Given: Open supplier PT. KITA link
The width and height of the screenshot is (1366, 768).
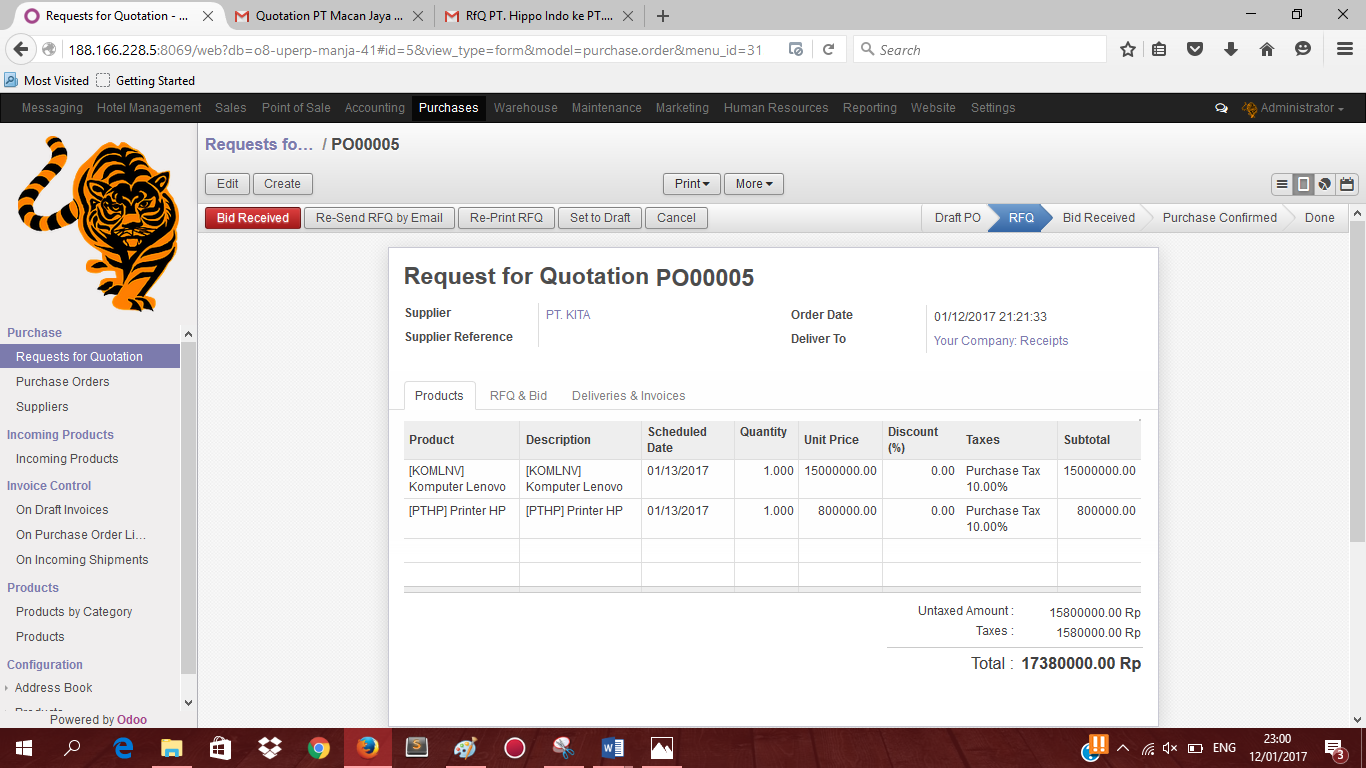Looking at the screenshot, I should (x=568, y=315).
